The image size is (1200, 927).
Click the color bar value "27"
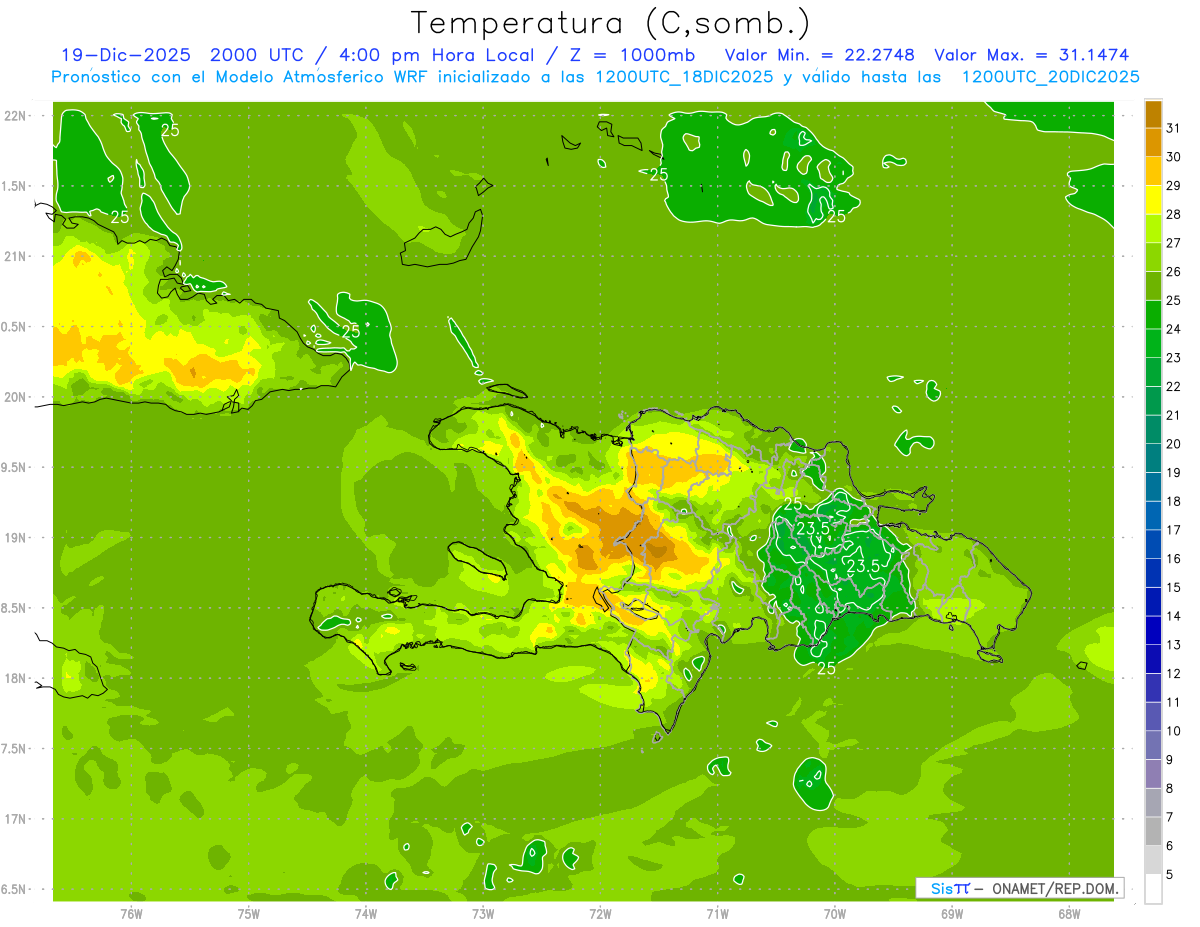[1174, 243]
